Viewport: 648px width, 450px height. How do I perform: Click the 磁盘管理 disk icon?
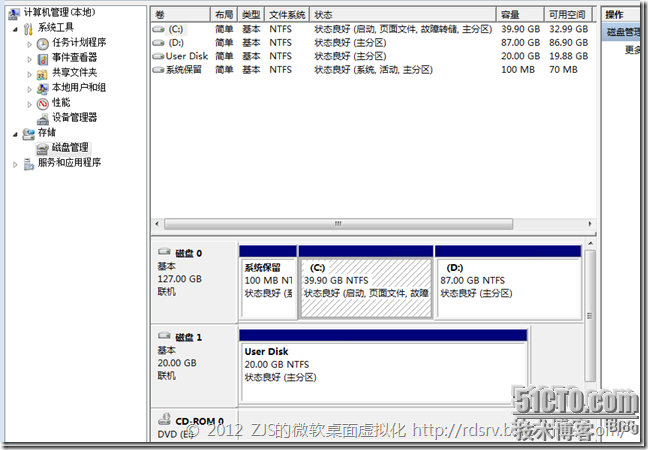42,149
